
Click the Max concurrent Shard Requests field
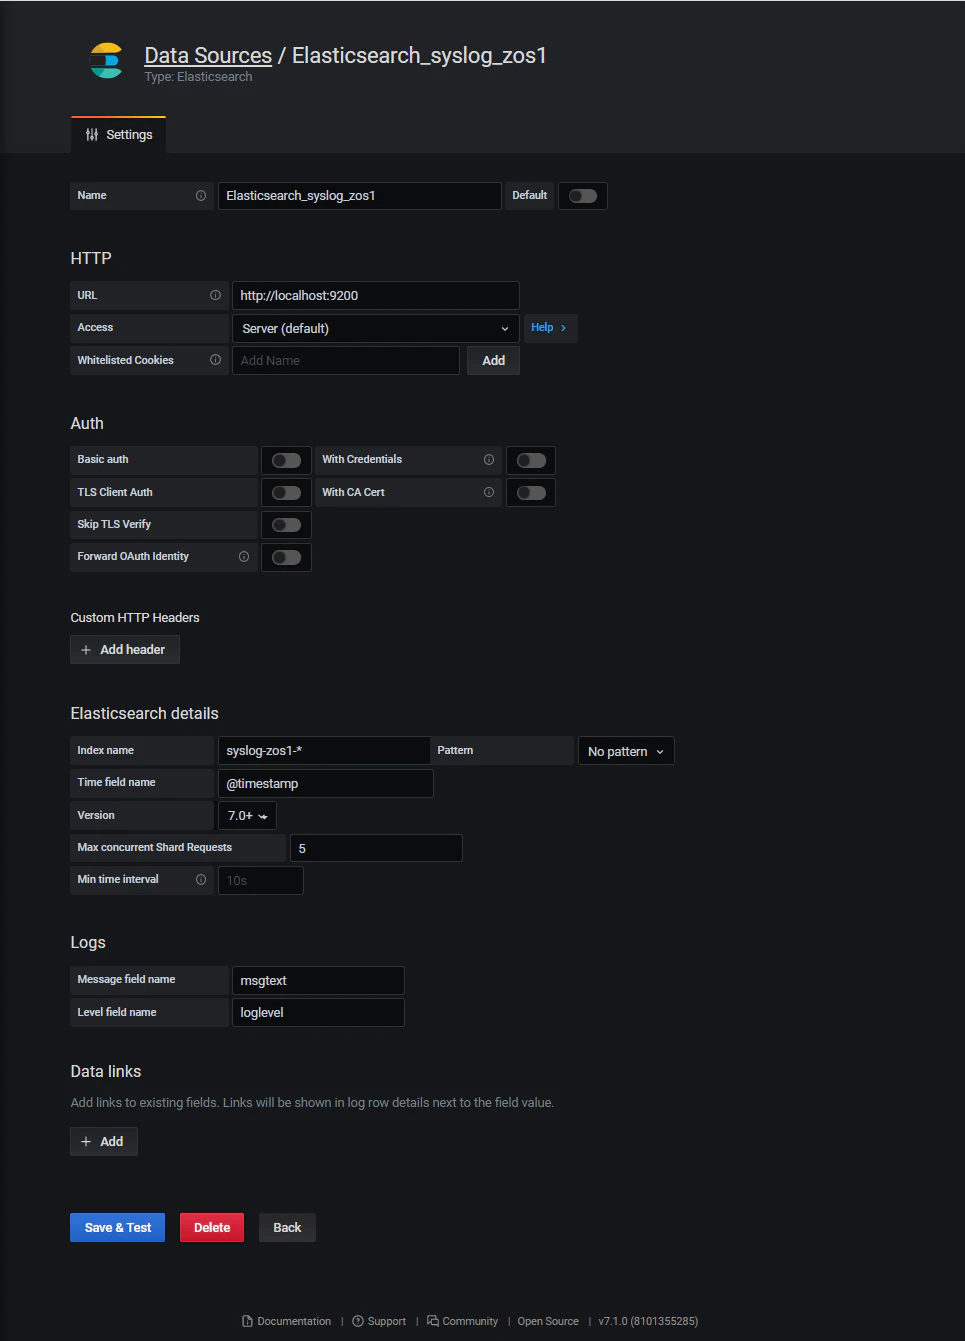click(376, 849)
